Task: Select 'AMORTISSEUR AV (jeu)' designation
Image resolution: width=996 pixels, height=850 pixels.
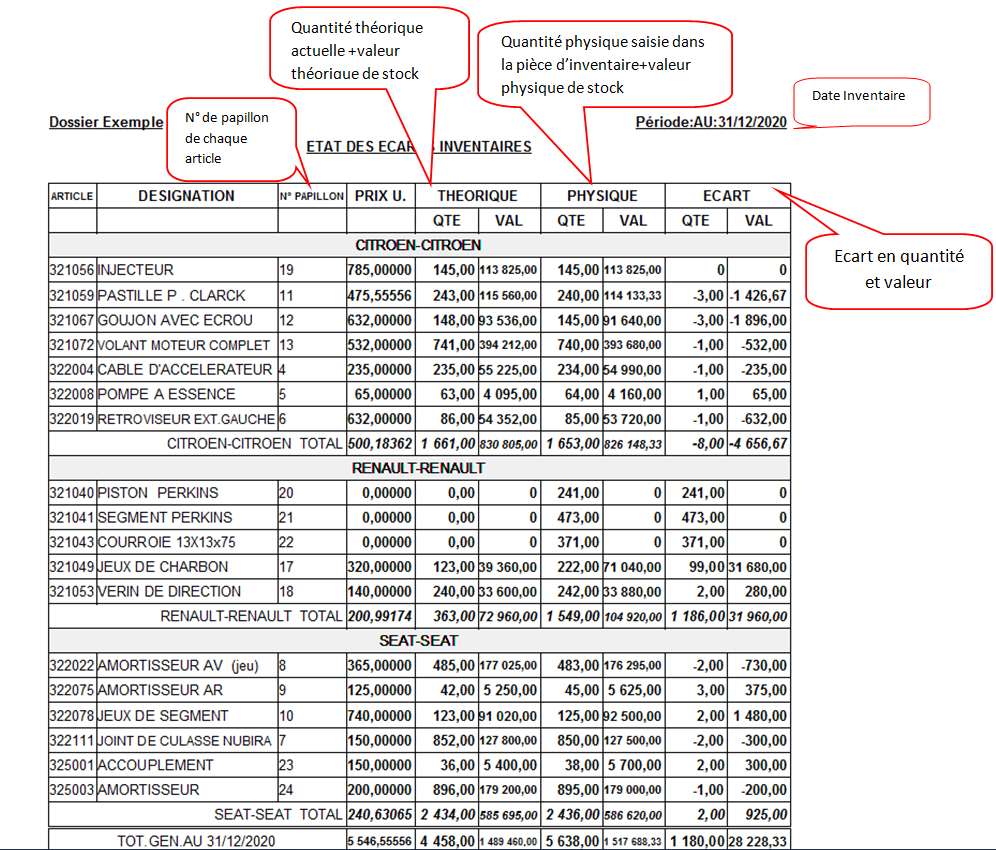Action: tap(178, 666)
